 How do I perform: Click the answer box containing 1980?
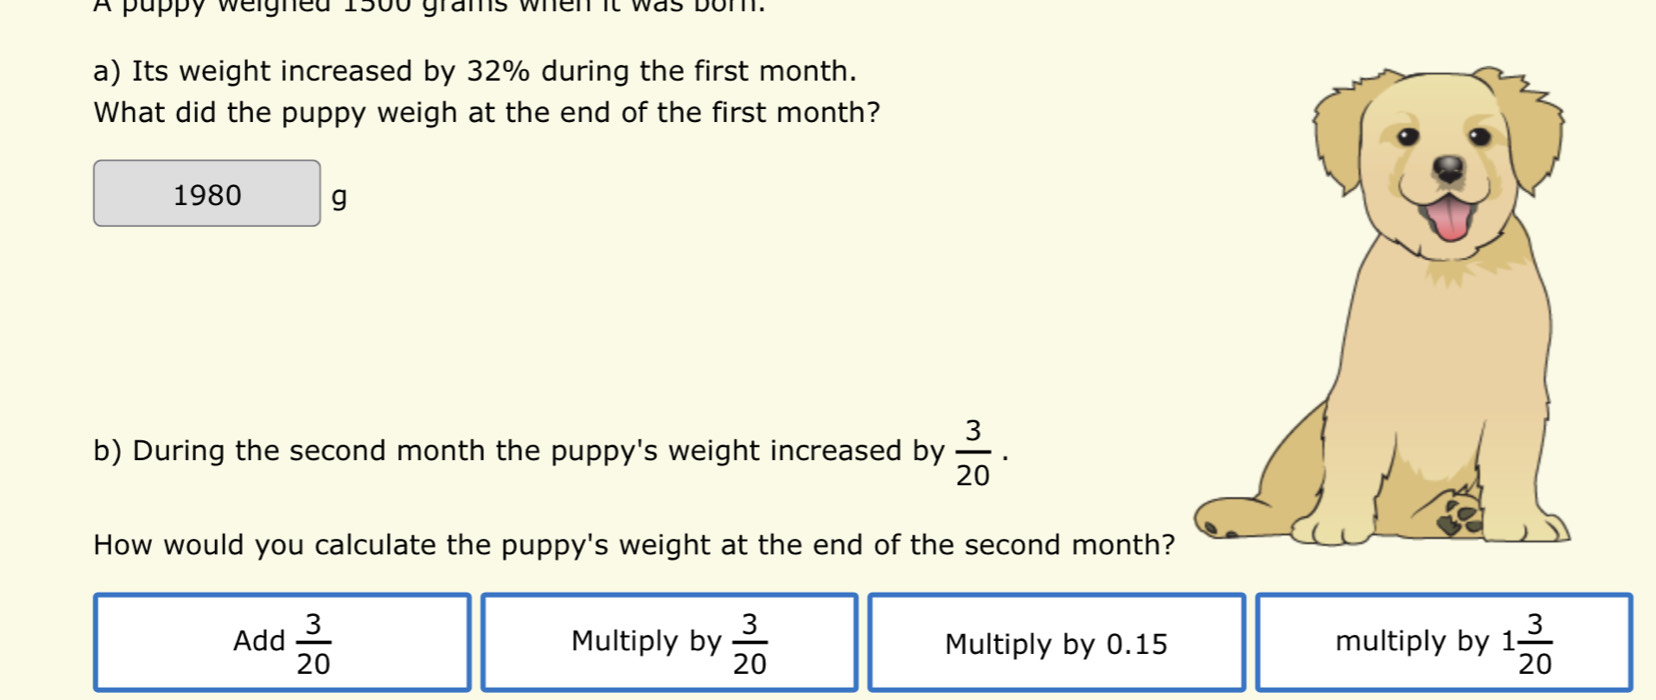(207, 194)
